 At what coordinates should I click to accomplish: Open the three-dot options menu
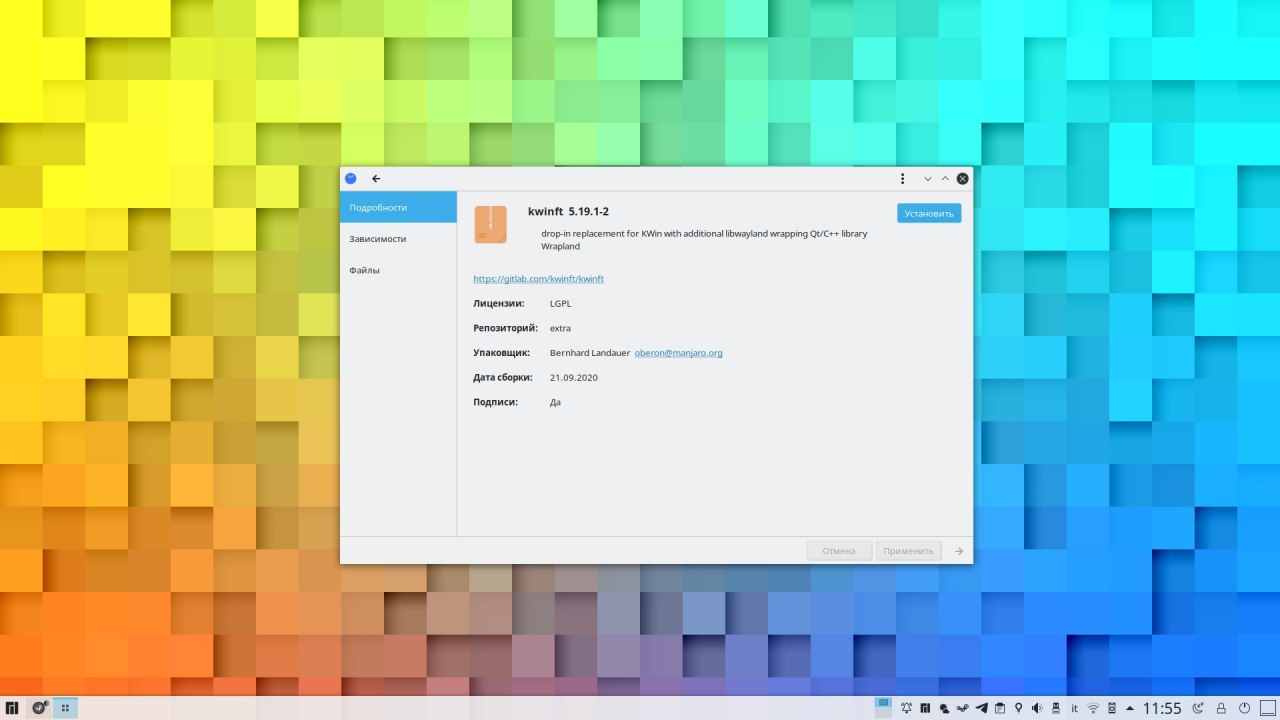tap(902, 178)
